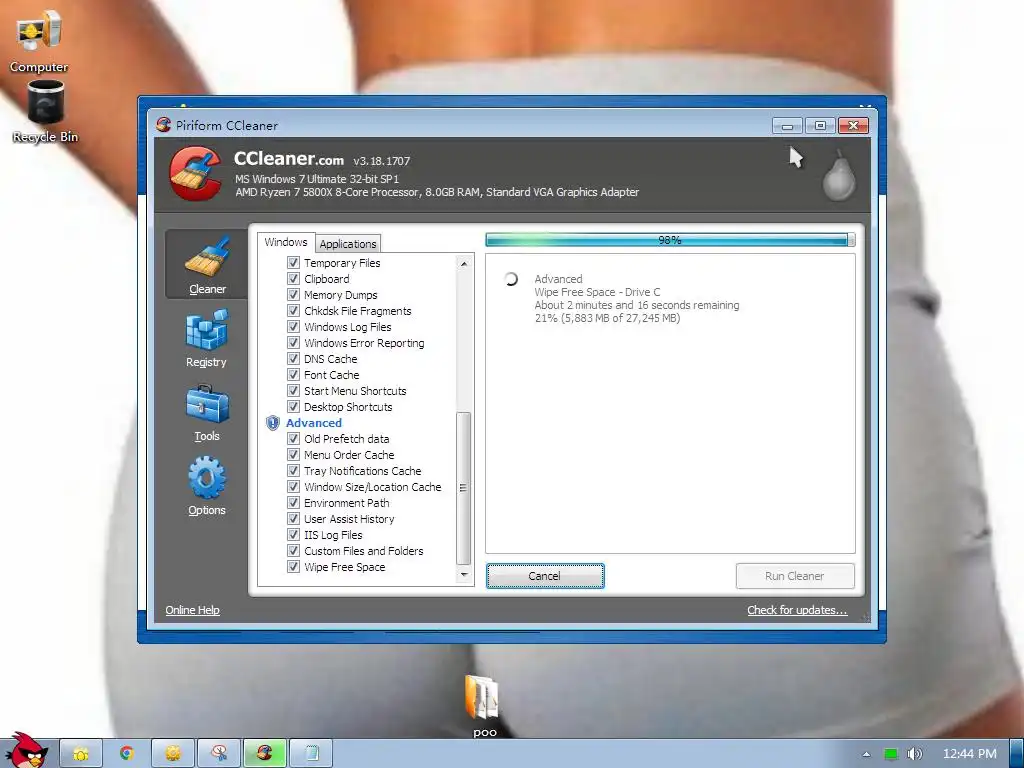This screenshot has height=768, width=1024.
Task: Click the 12:44 PM clock
Action: point(970,754)
